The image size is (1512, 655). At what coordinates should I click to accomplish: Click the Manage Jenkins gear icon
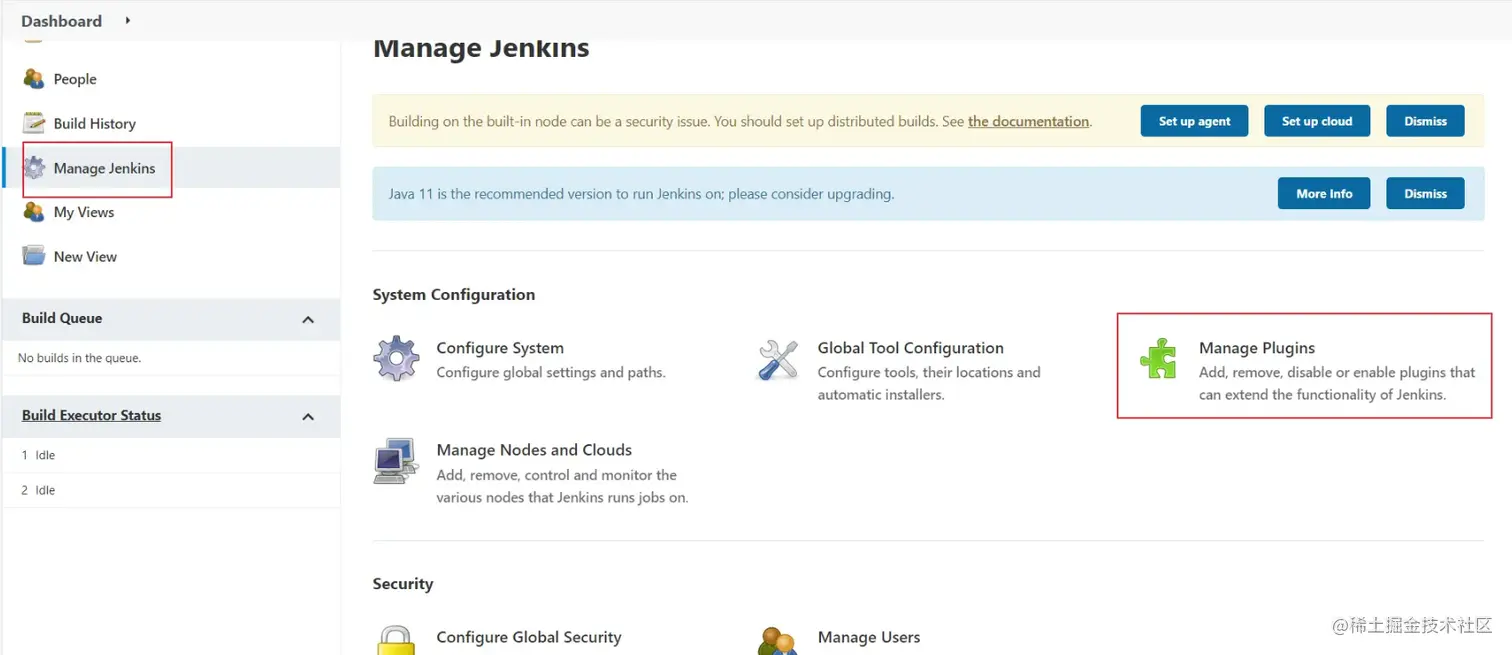(x=34, y=168)
